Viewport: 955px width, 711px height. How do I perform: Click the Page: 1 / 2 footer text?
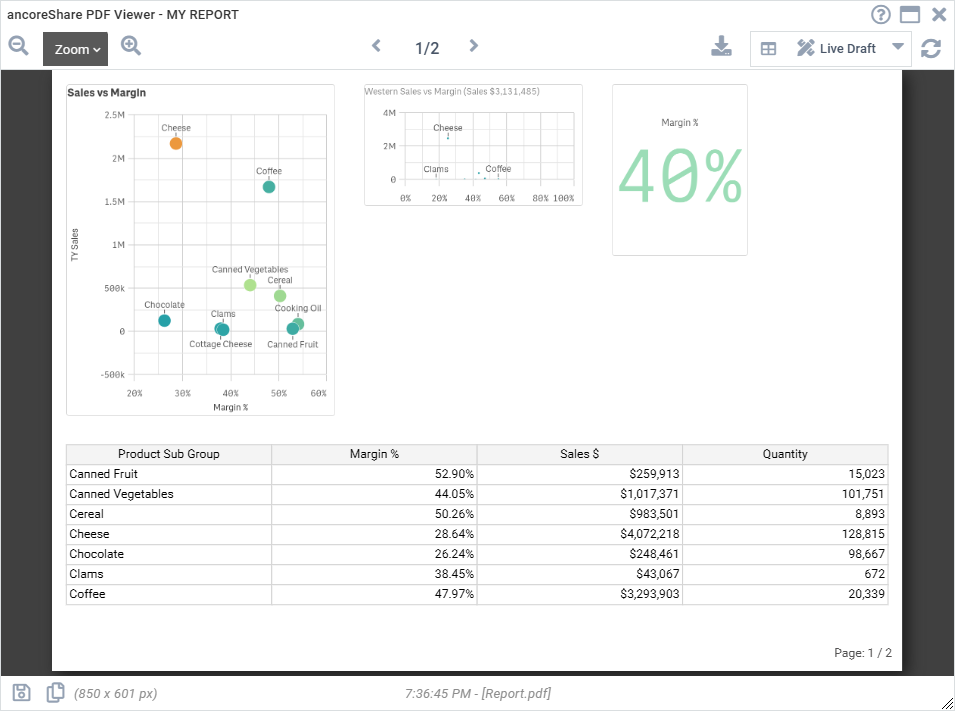pyautogui.click(x=862, y=653)
